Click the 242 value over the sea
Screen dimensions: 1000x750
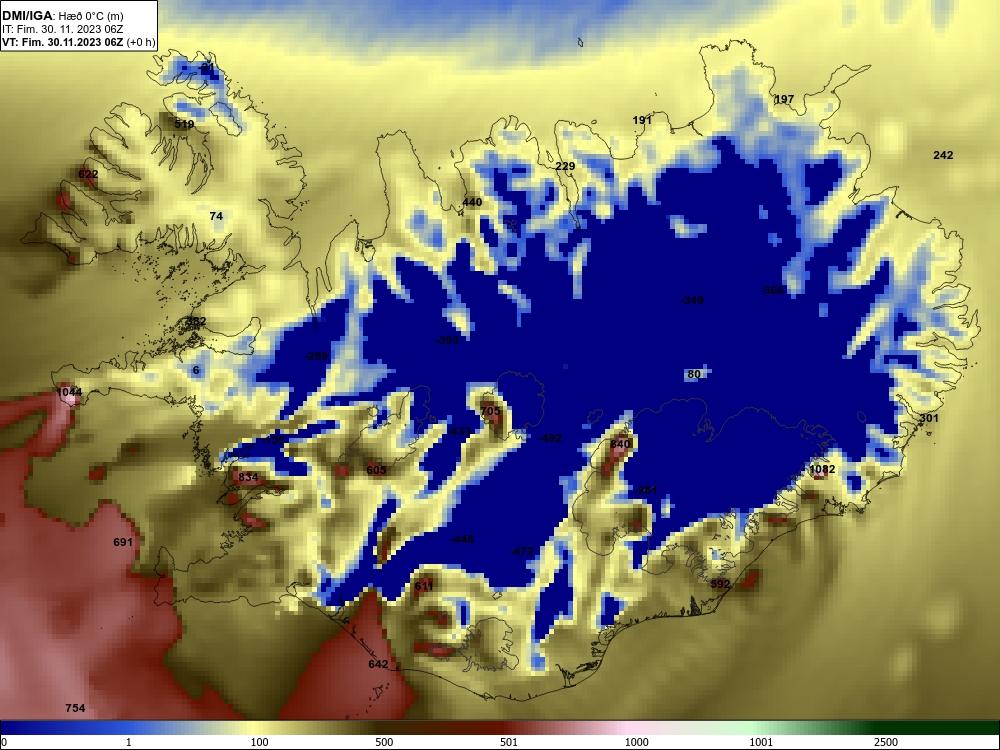943,155
